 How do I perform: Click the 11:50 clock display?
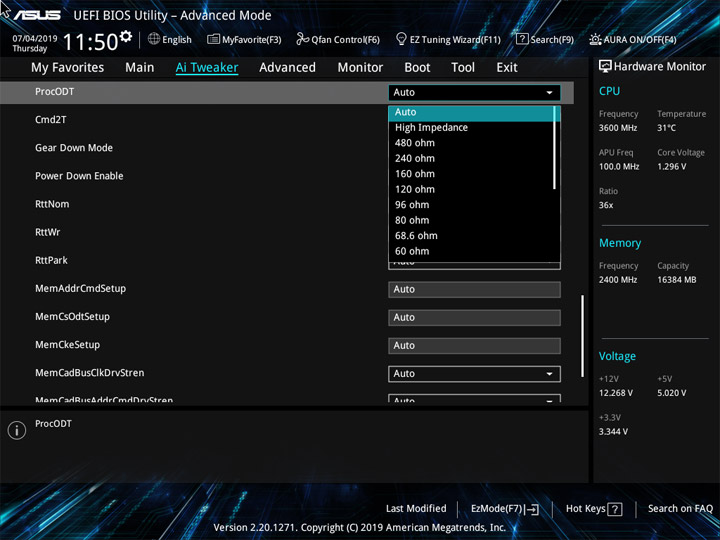(x=90, y=42)
